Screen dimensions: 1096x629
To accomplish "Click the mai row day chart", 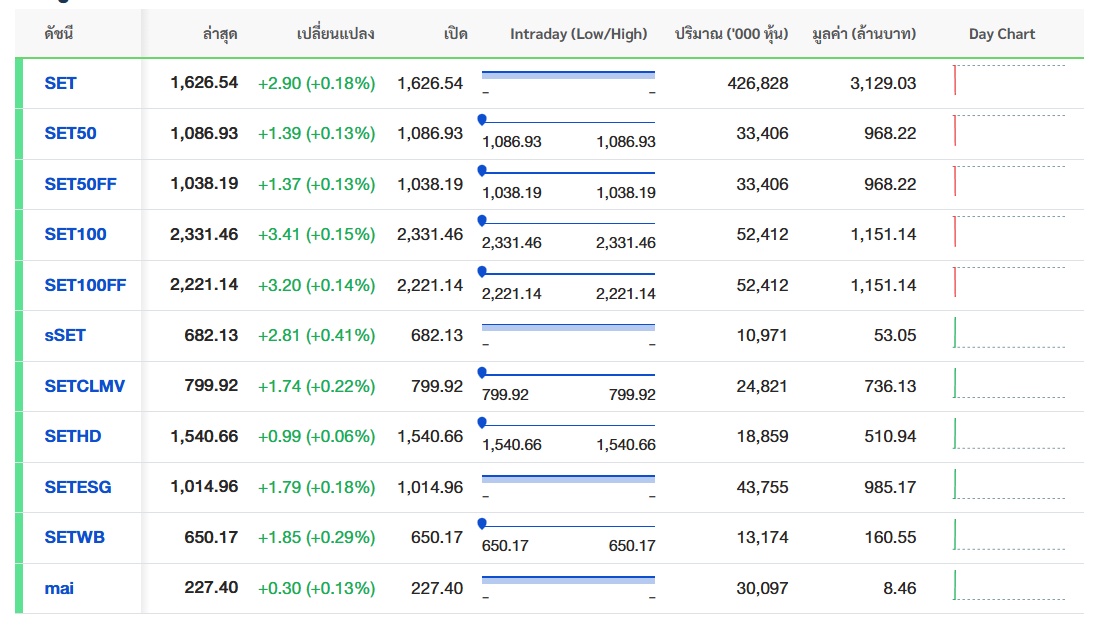I will click(x=1009, y=585).
